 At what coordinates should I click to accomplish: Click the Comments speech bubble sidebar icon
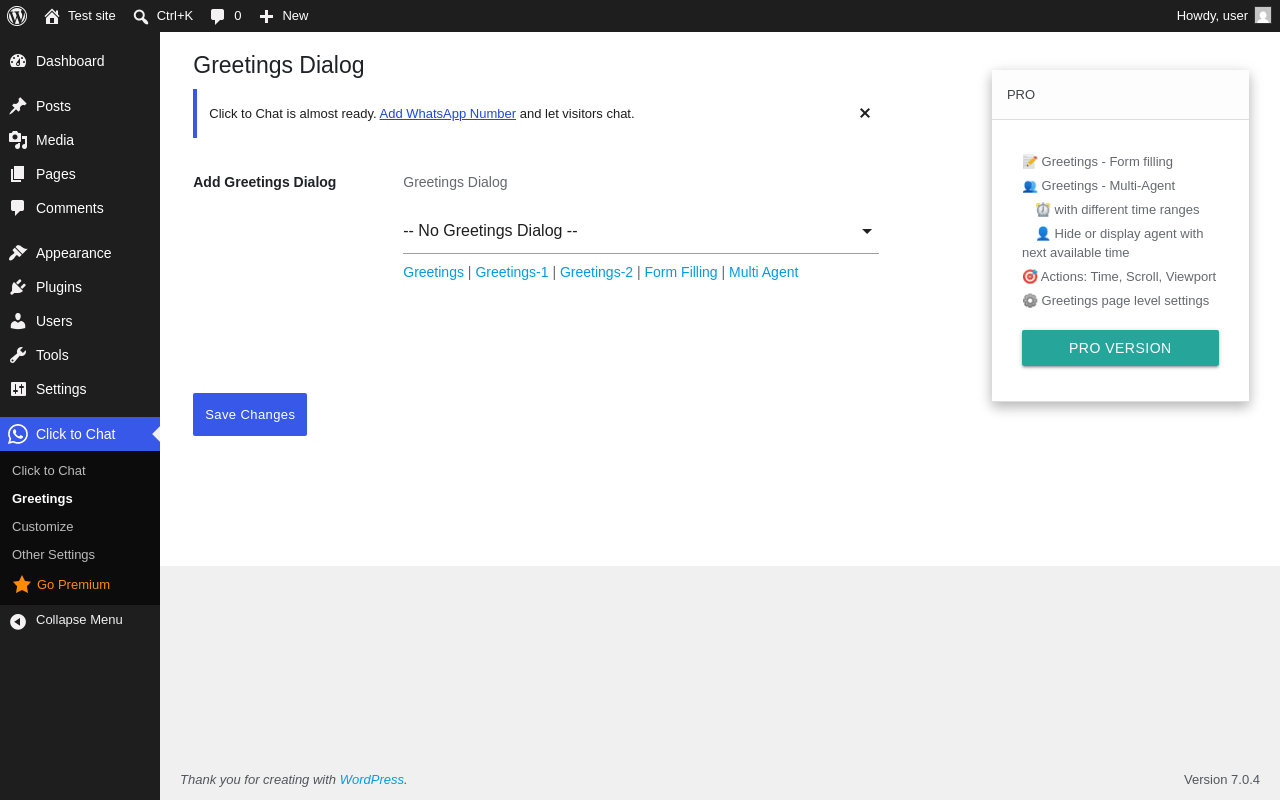pos(18,208)
